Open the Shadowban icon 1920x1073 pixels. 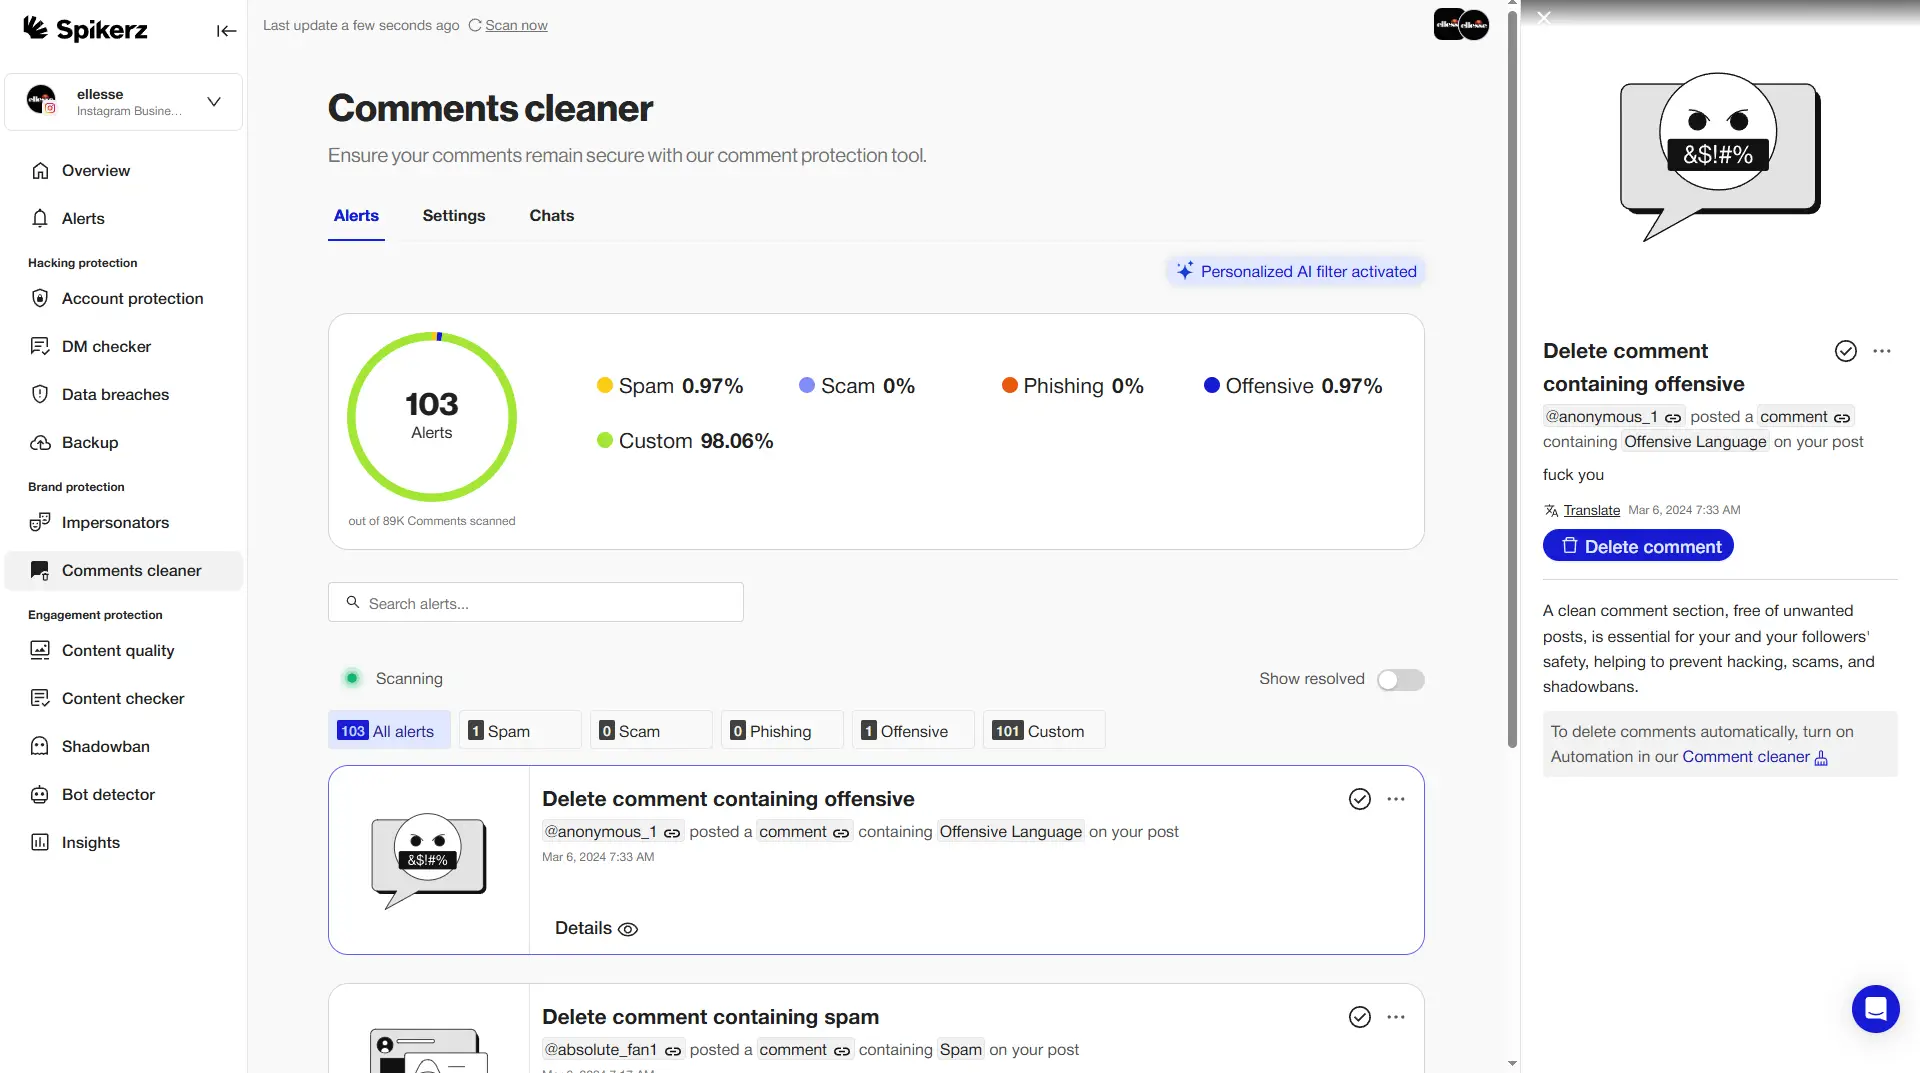(40, 747)
